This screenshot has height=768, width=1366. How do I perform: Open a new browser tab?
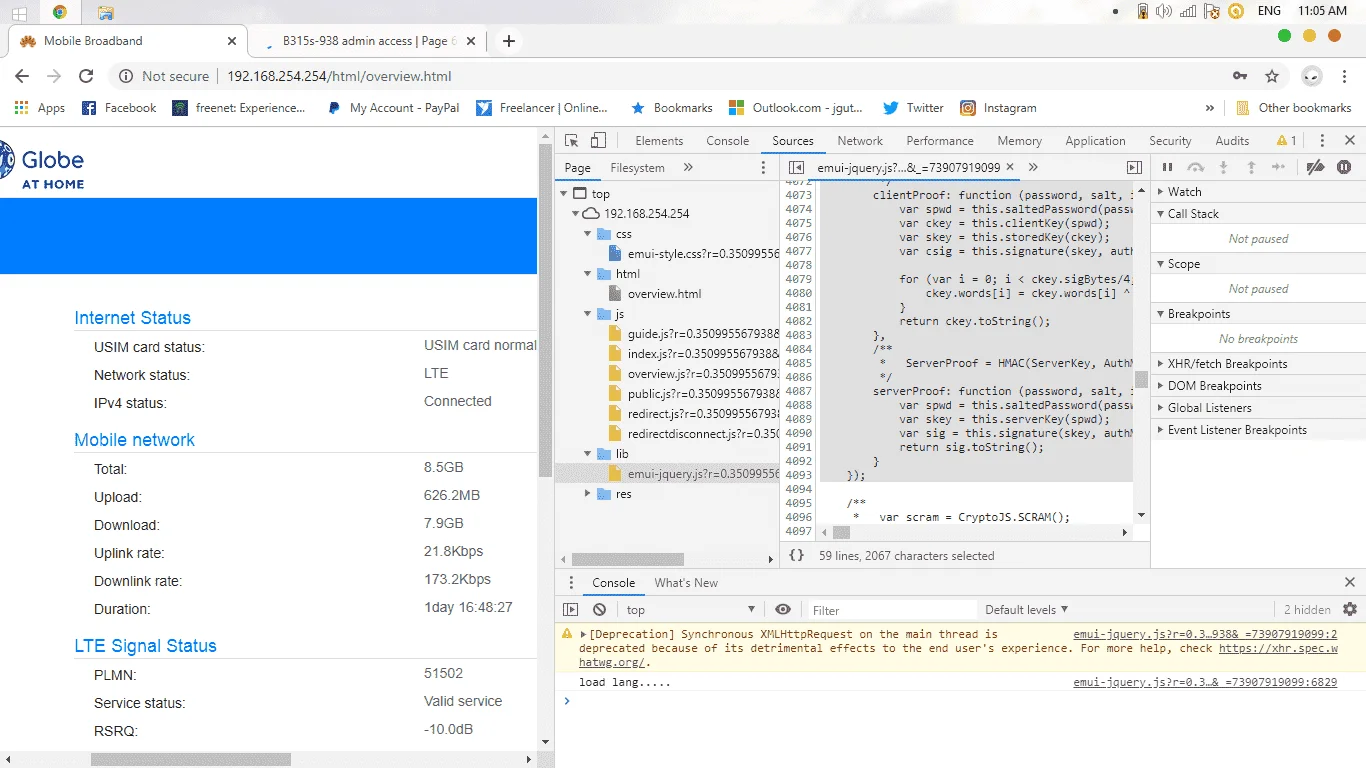[509, 41]
